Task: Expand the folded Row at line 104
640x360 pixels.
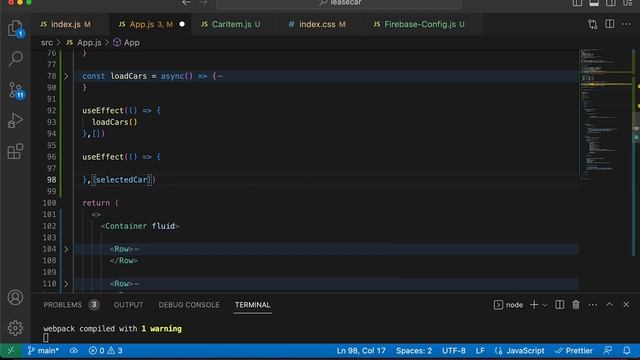Action: 66,249
